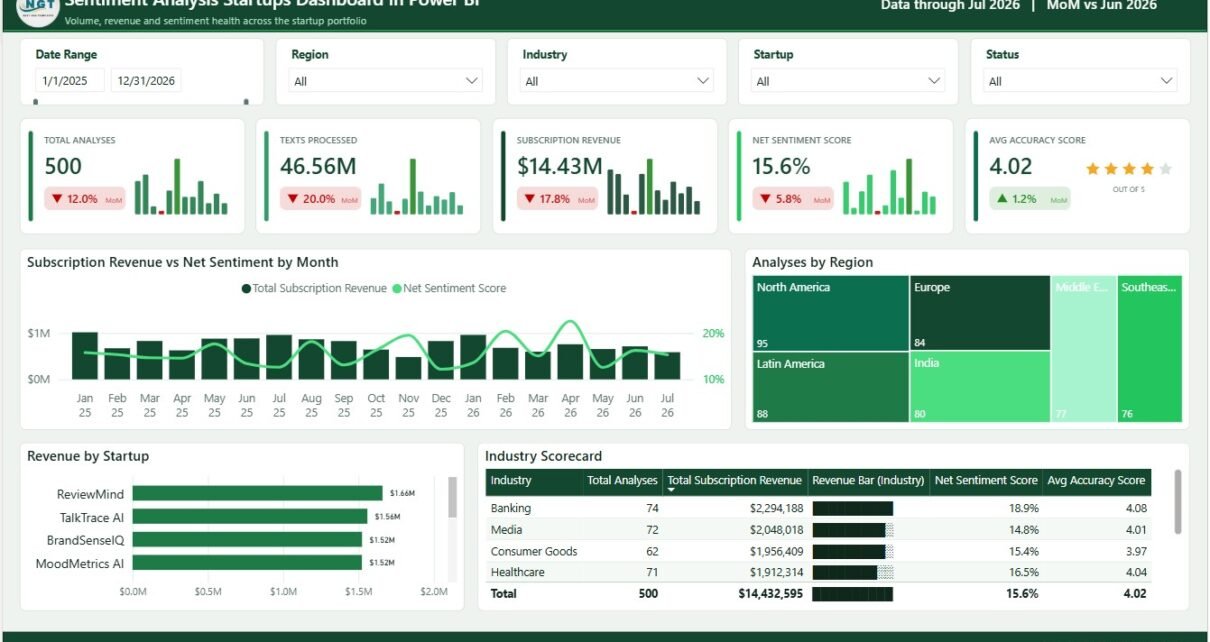
Task: Select the ReviewMind revenue bar
Action: tap(257, 493)
